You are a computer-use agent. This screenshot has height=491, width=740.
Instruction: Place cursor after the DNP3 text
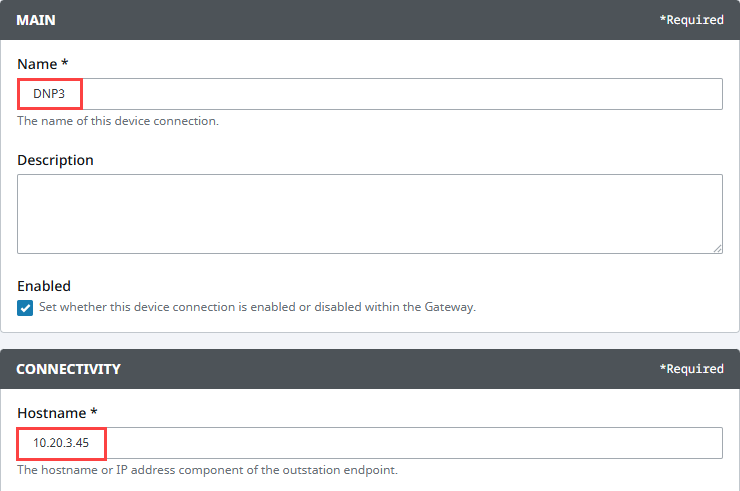66,94
